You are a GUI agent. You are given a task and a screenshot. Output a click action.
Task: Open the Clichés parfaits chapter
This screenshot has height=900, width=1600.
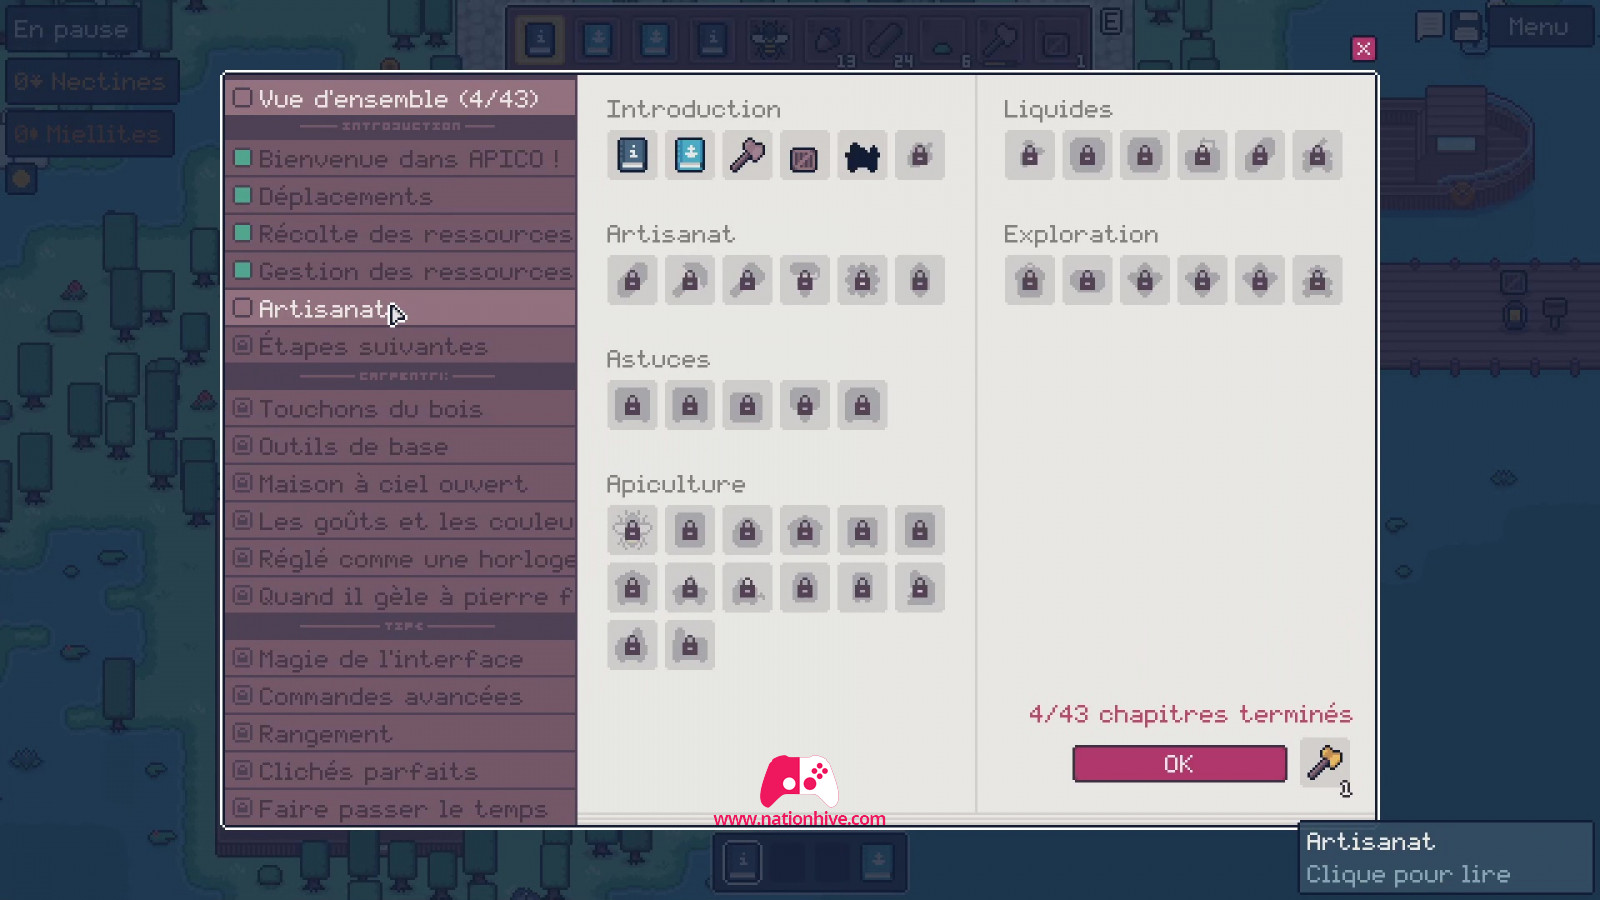(x=401, y=771)
